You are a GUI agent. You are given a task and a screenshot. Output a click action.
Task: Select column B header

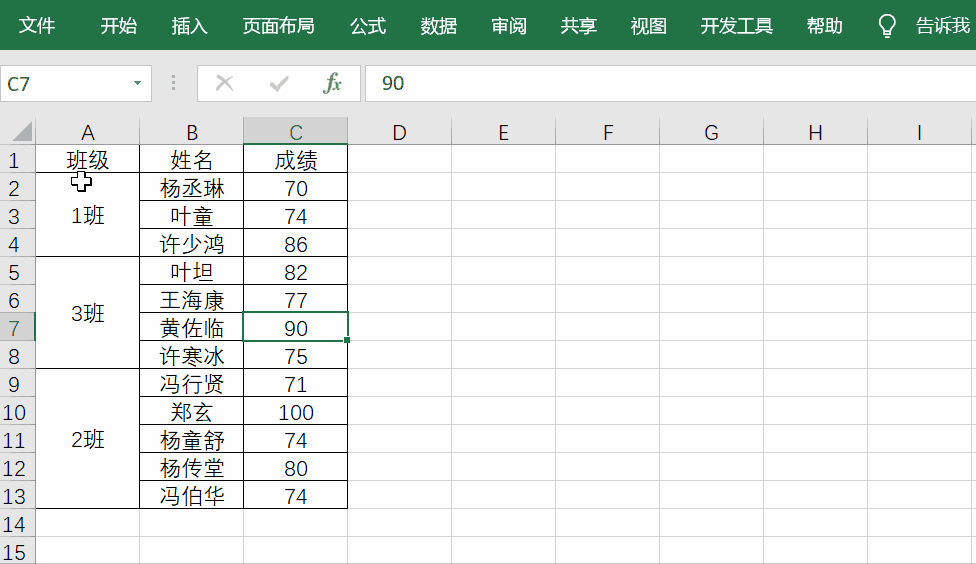[192, 132]
